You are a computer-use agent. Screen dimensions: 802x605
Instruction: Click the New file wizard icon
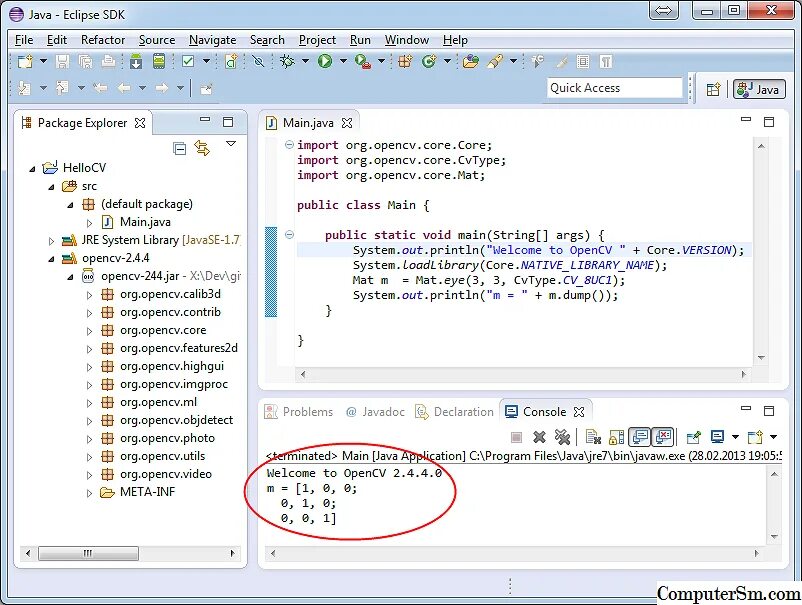tap(25, 61)
